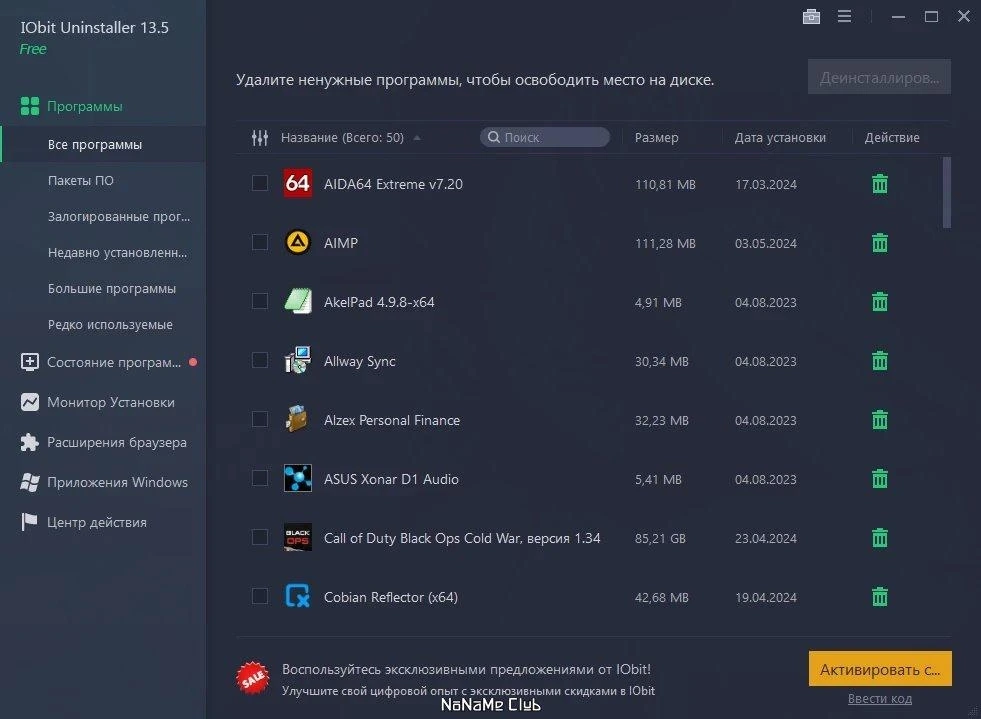The width and height of the screenshot is (981, 719).
Task: Click trash icon for AIMP
Action: click(880, 243)
